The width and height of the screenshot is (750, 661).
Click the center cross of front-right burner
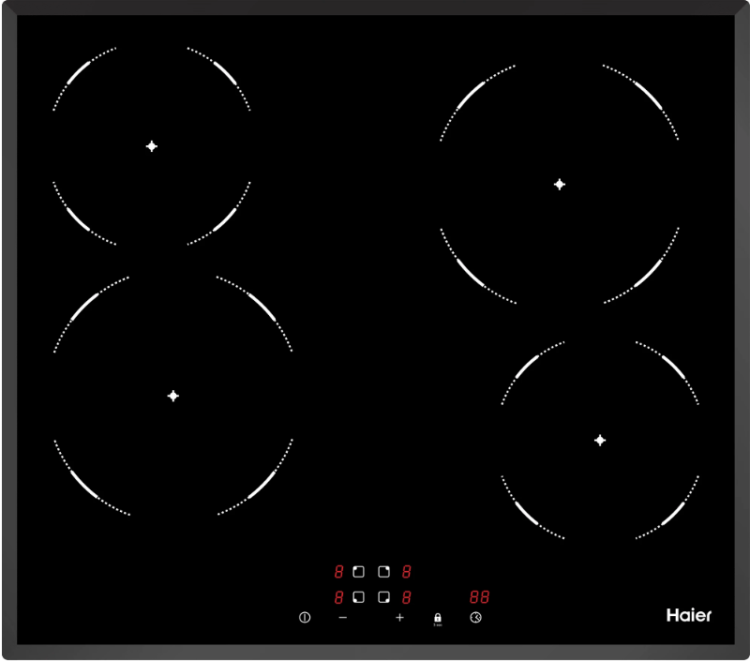click(x=600, y=440)
